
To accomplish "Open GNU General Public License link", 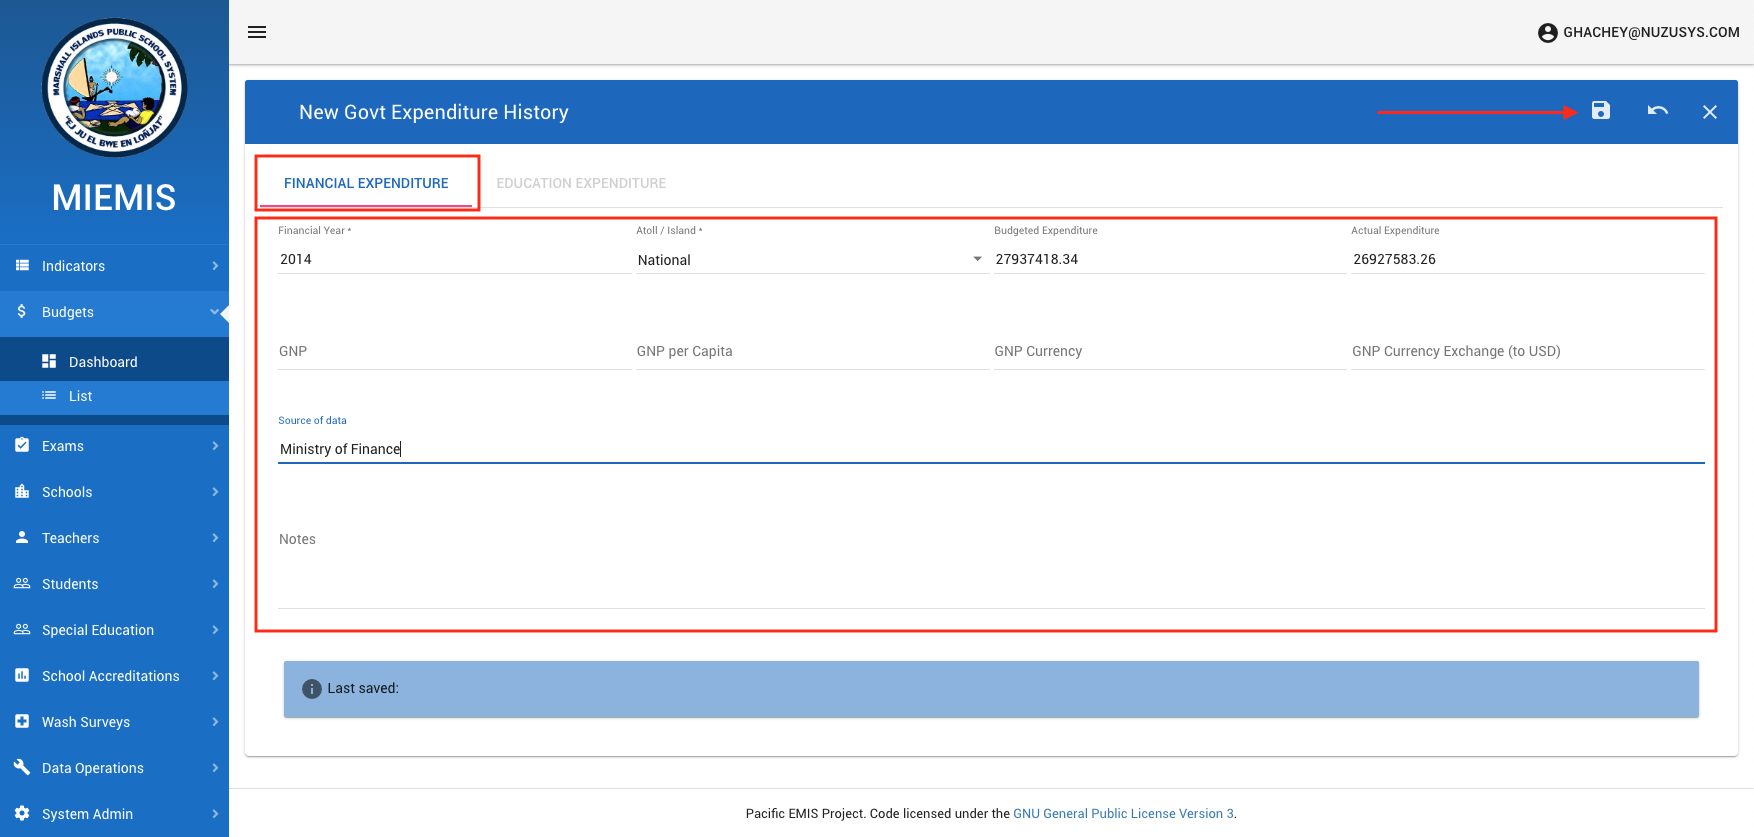I will (1123, 813).
